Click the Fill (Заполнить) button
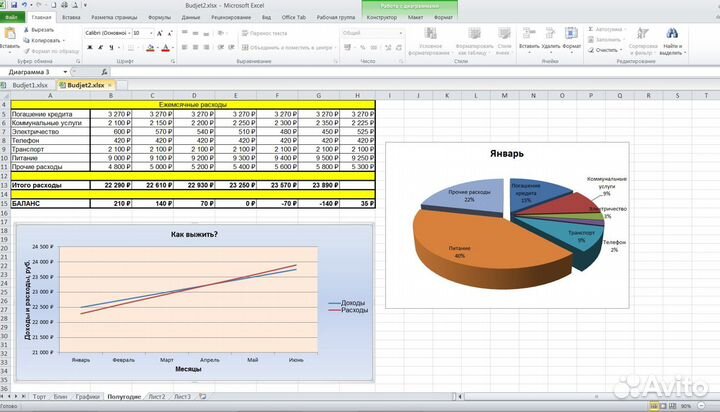The width and height of the screenshot is (720, 412). [x=607, y=40]
